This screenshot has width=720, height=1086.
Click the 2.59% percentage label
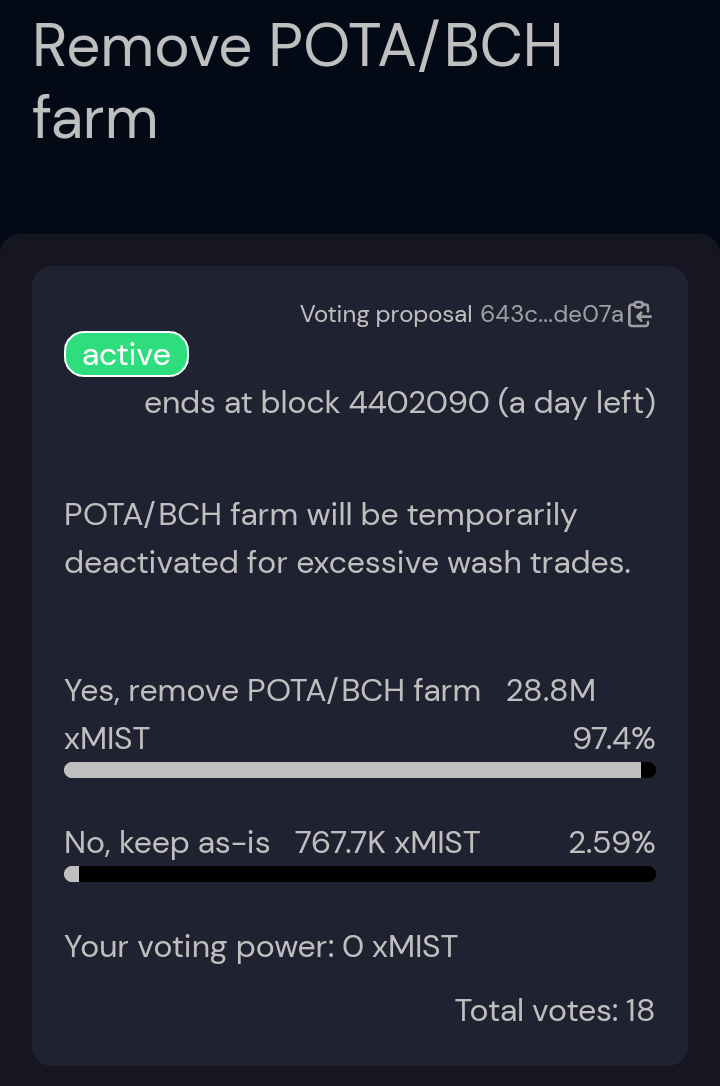tap(611, 843)
